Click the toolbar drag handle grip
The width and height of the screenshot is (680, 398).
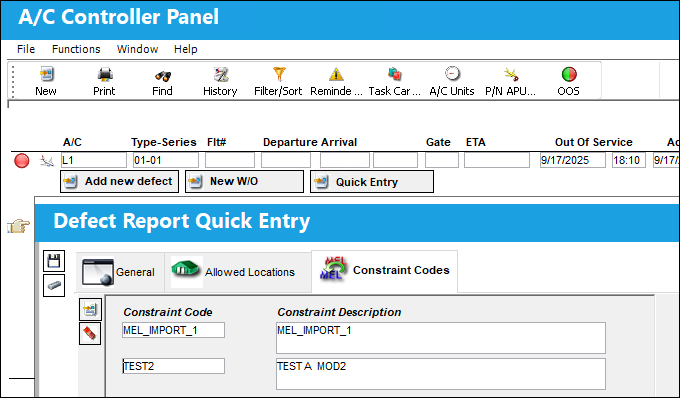[x=13, y=81]
